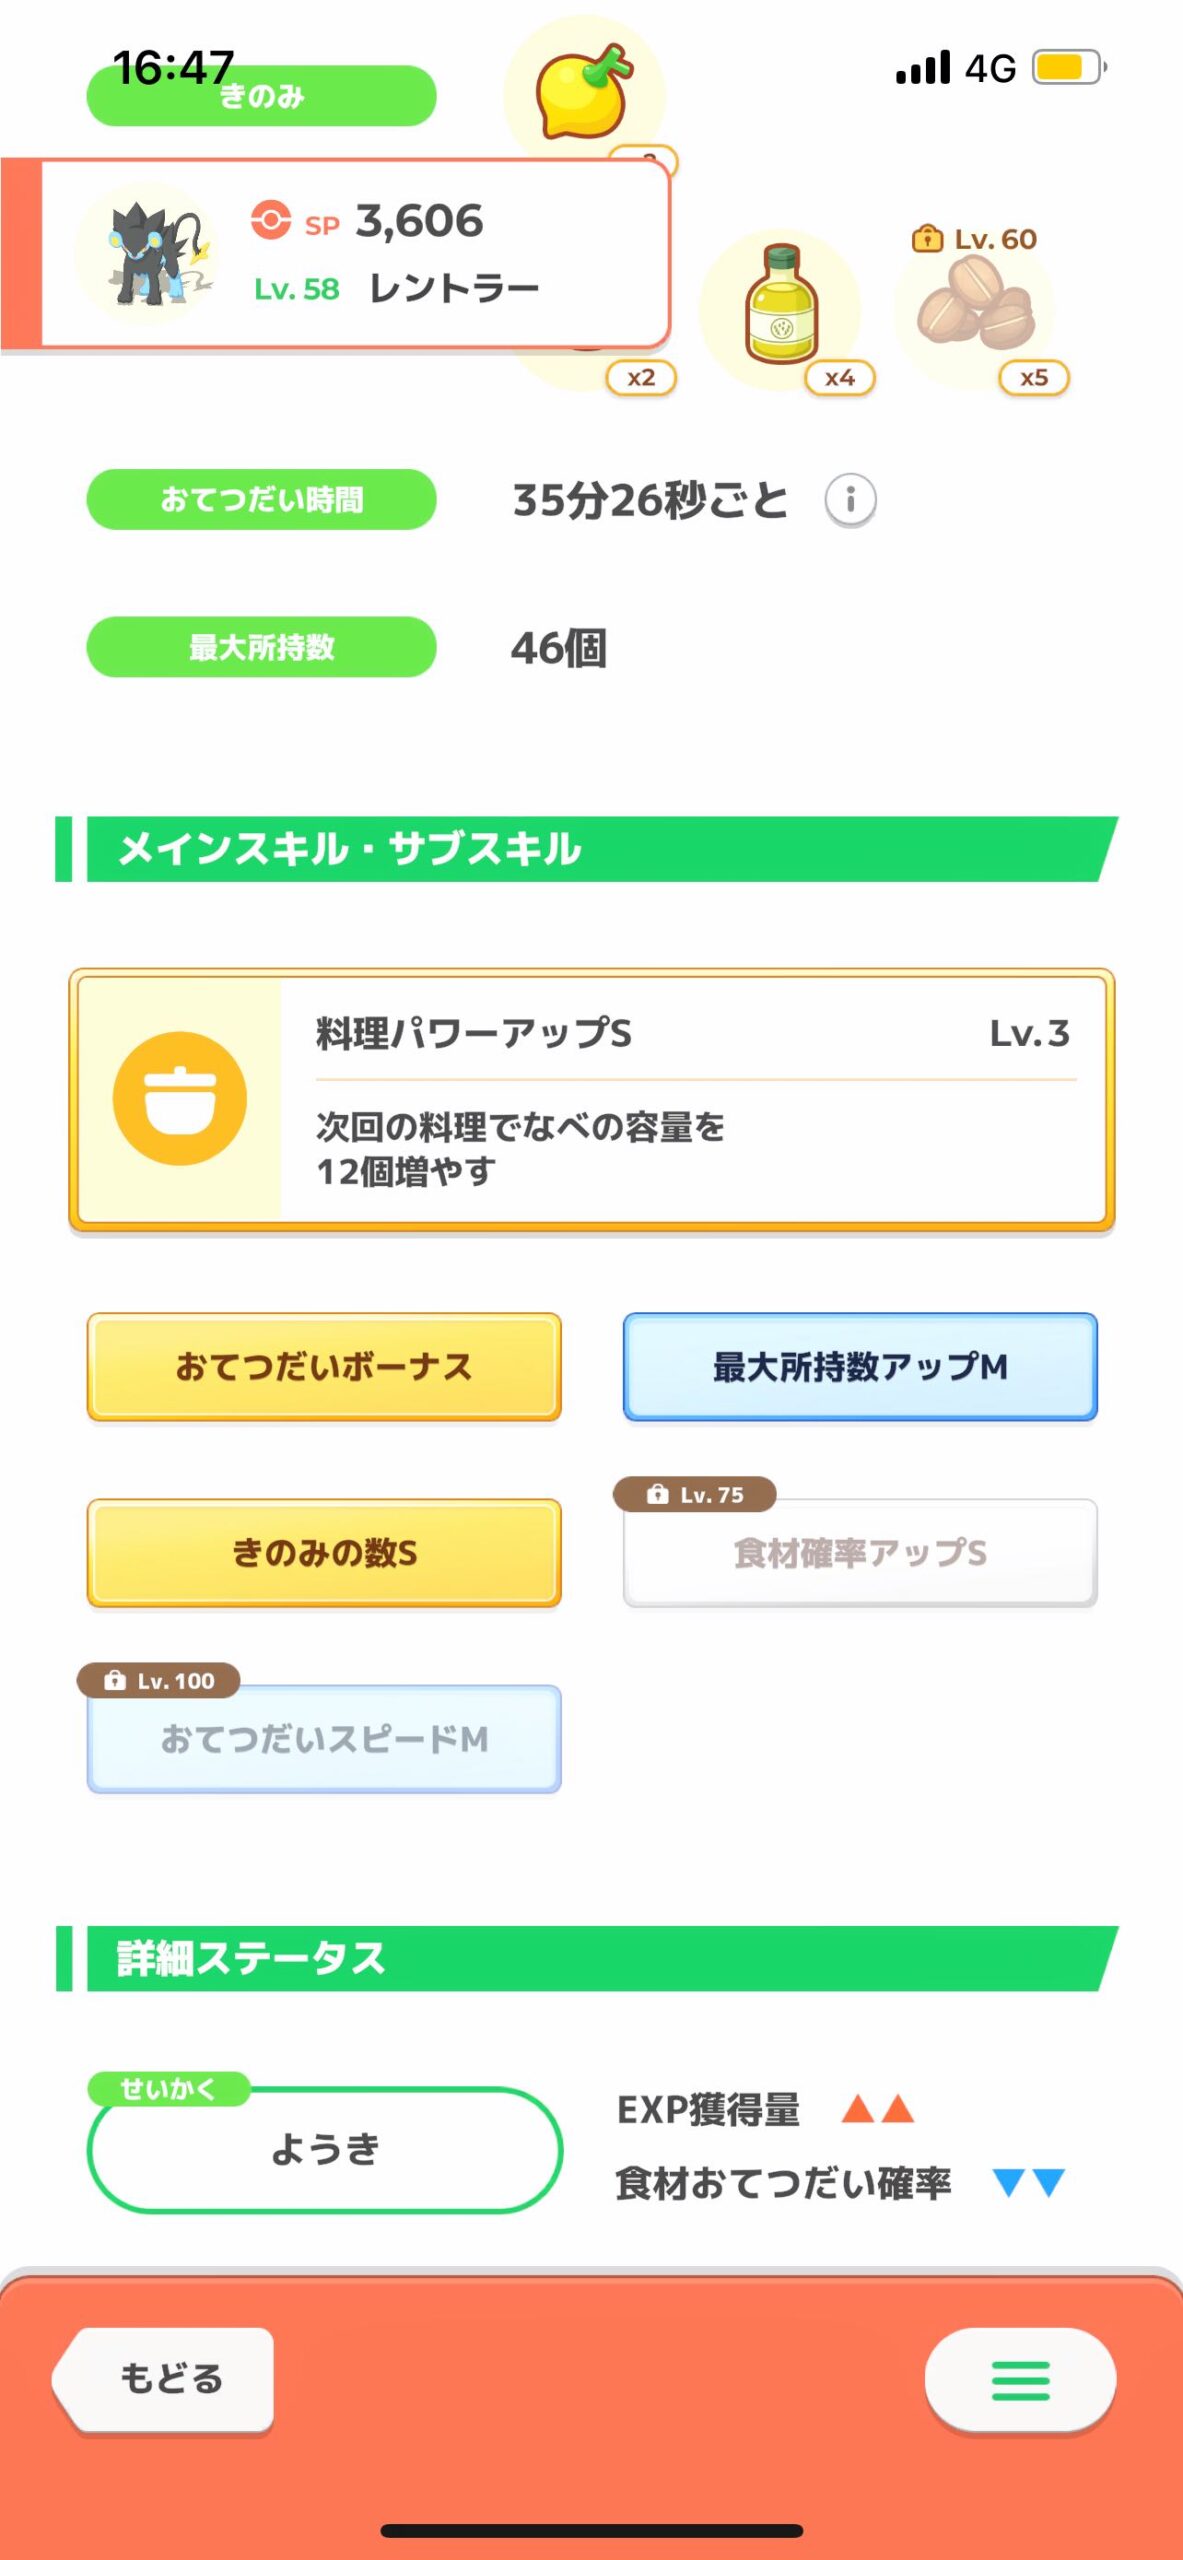Go back with the もどる button
This screenshot has height=2560, width=1183.
coord(163,2378)
